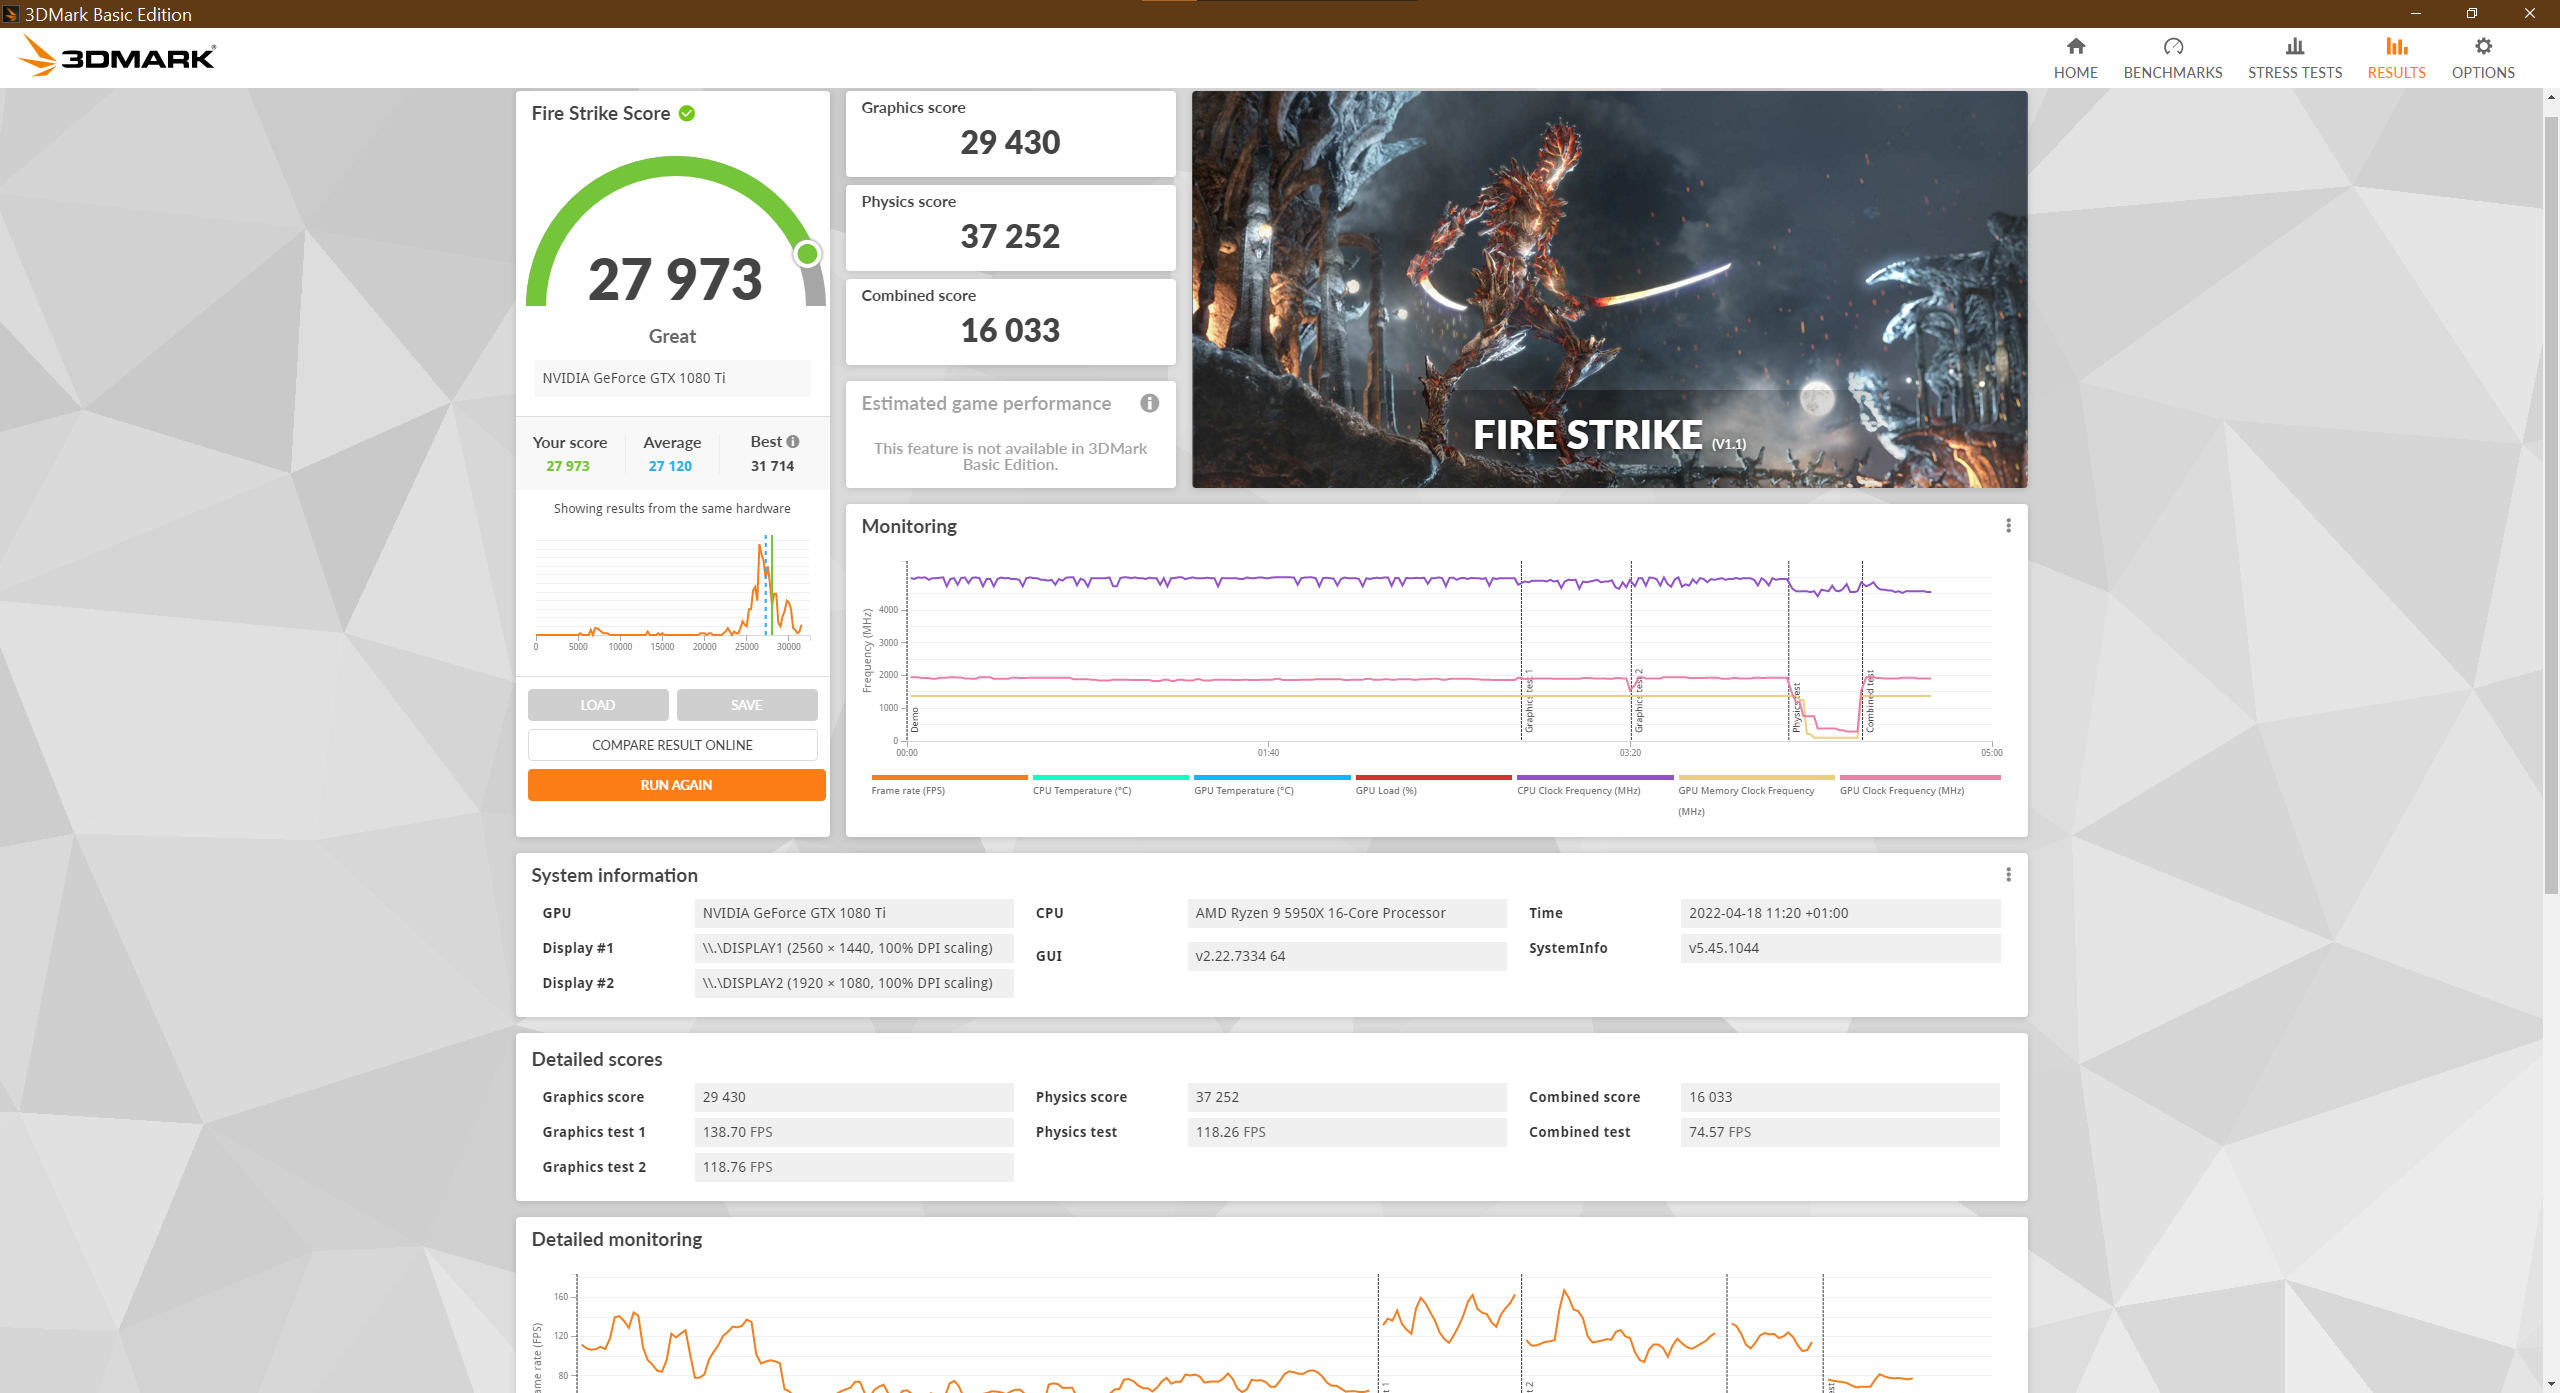Click the 3DMark logo
Image resolution: width=2560 pixels, height=1393 pixels.
tap(117, 56)
